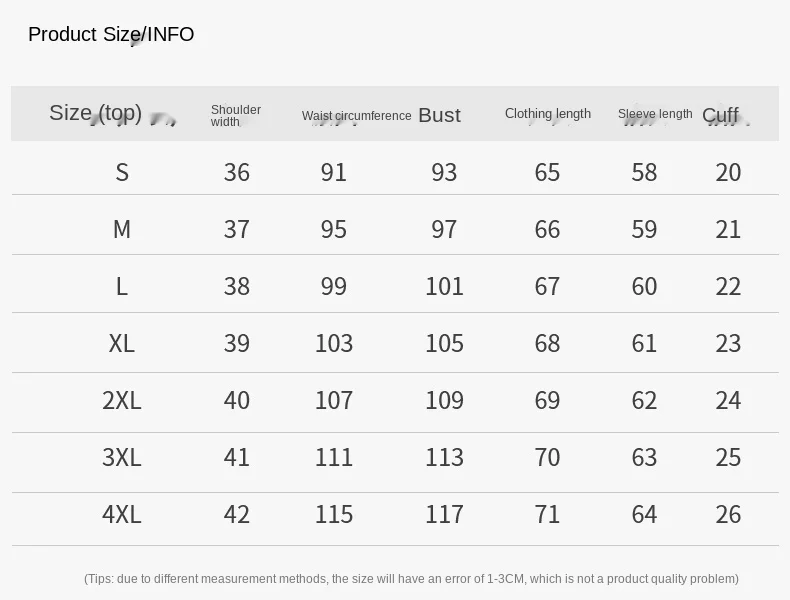
Task: Click the 'Clothing length' column header
Action: tap(547, 114)
